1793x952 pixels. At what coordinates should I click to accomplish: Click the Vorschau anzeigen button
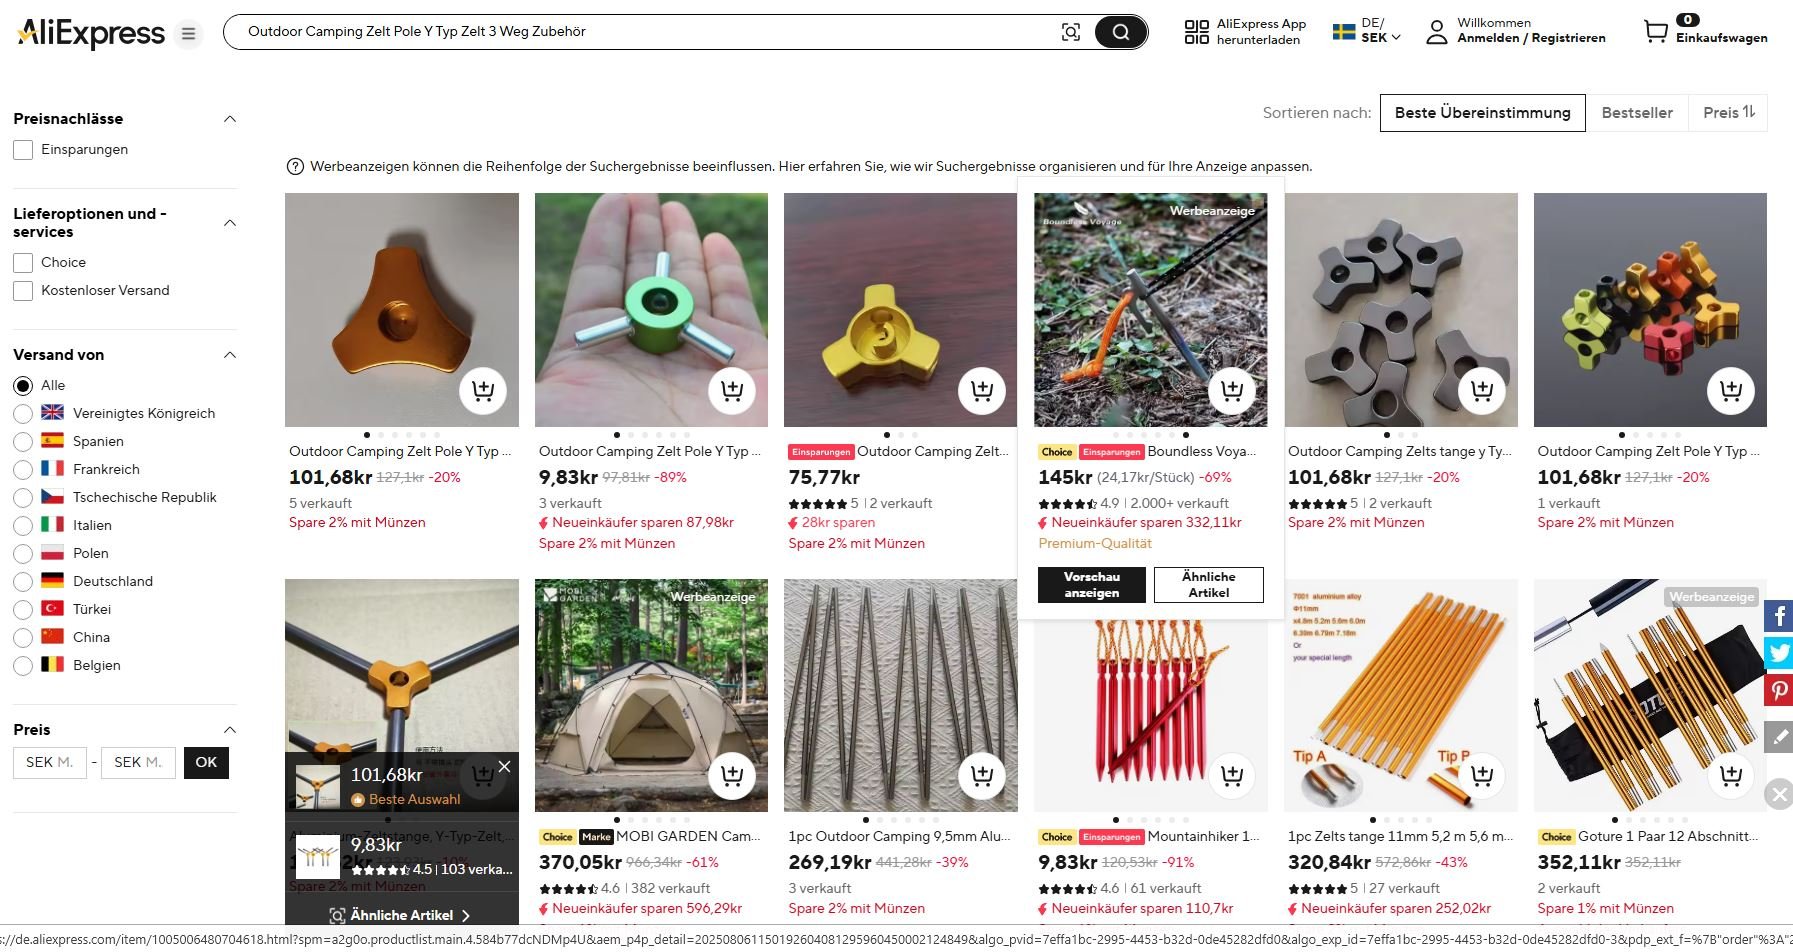(1091, 585)
